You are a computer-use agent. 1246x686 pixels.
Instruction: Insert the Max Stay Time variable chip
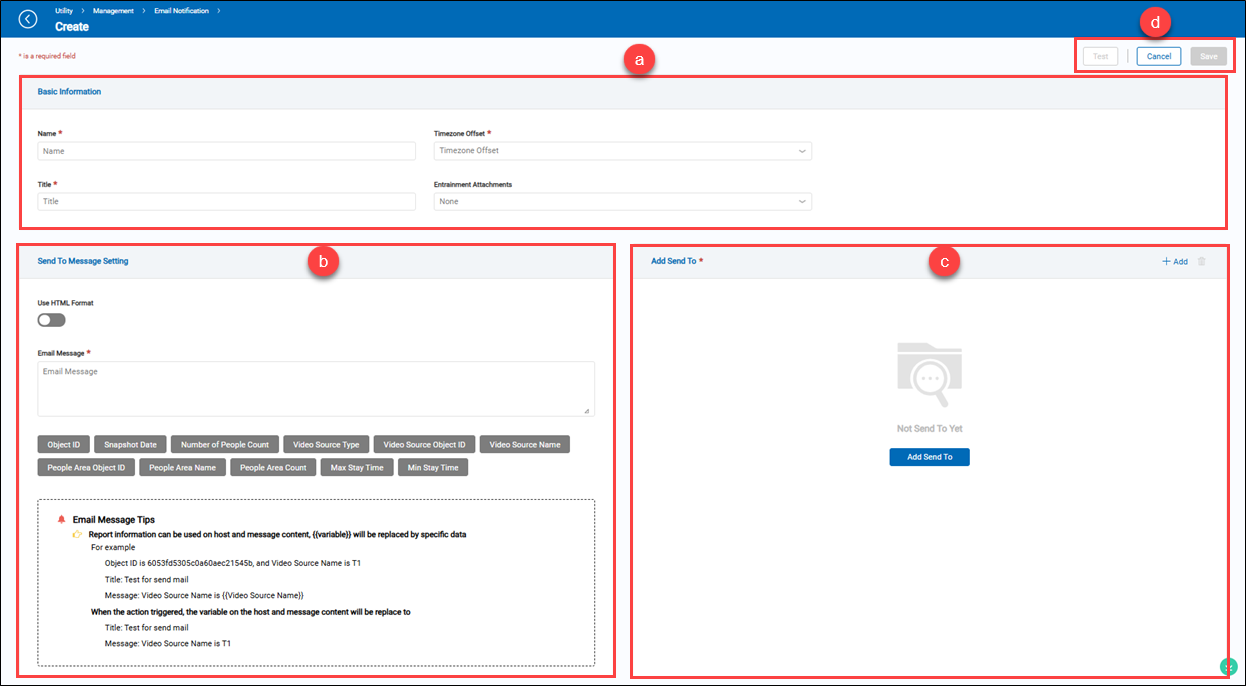[x=357, y=466]
